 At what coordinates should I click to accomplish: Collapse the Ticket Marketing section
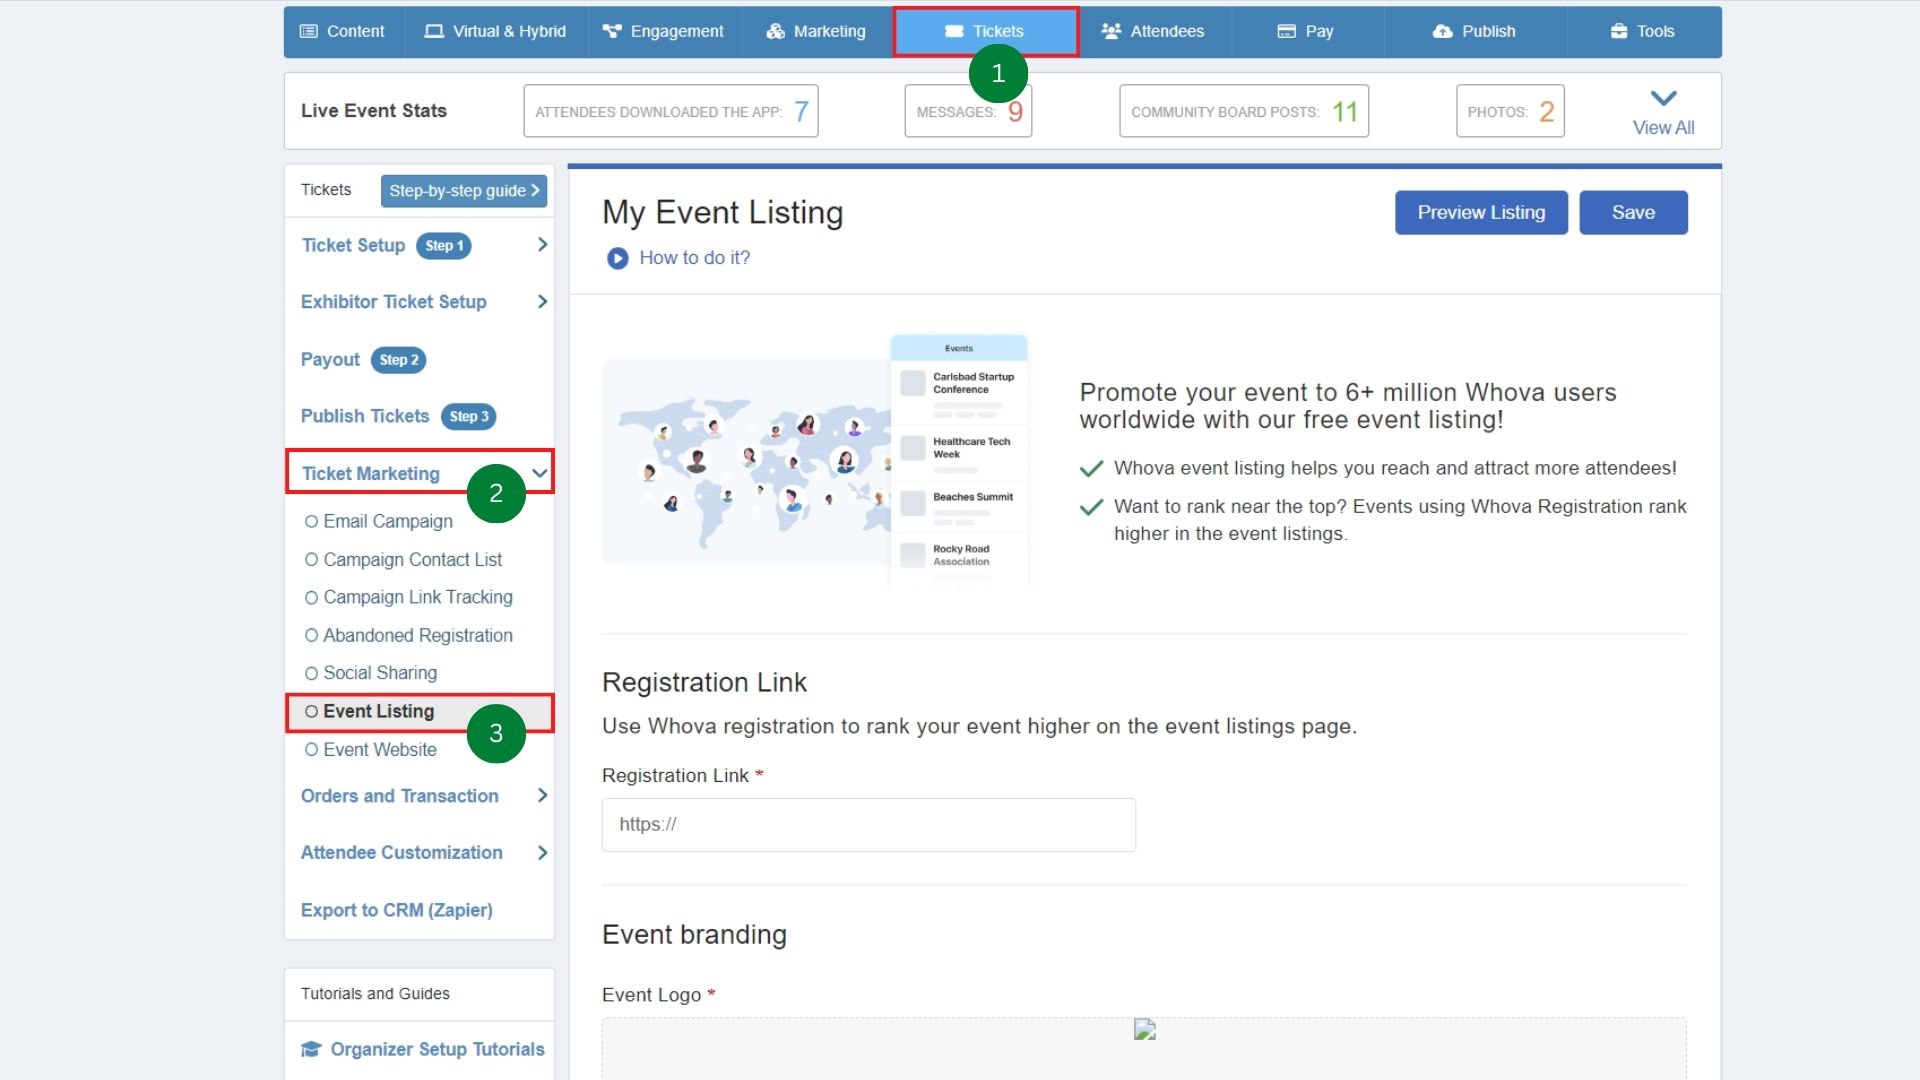(539, 473)
